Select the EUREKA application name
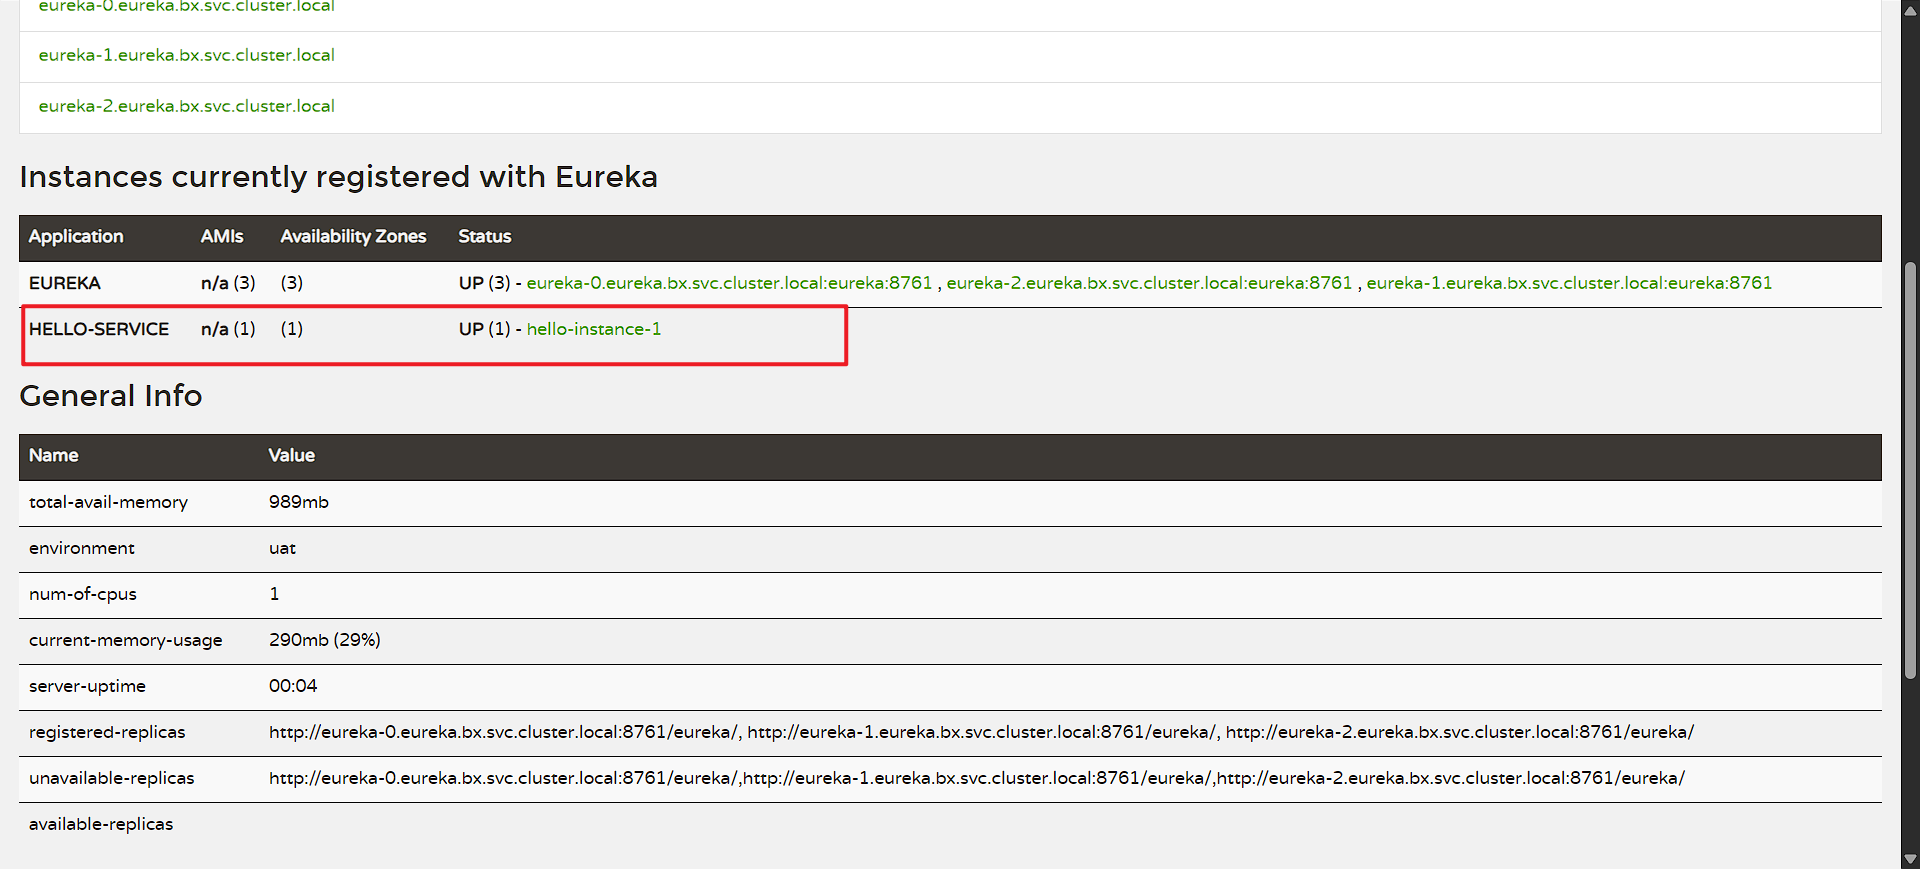Image resolution: width=1920 pixels, height=869 pixels. [65, 283]
